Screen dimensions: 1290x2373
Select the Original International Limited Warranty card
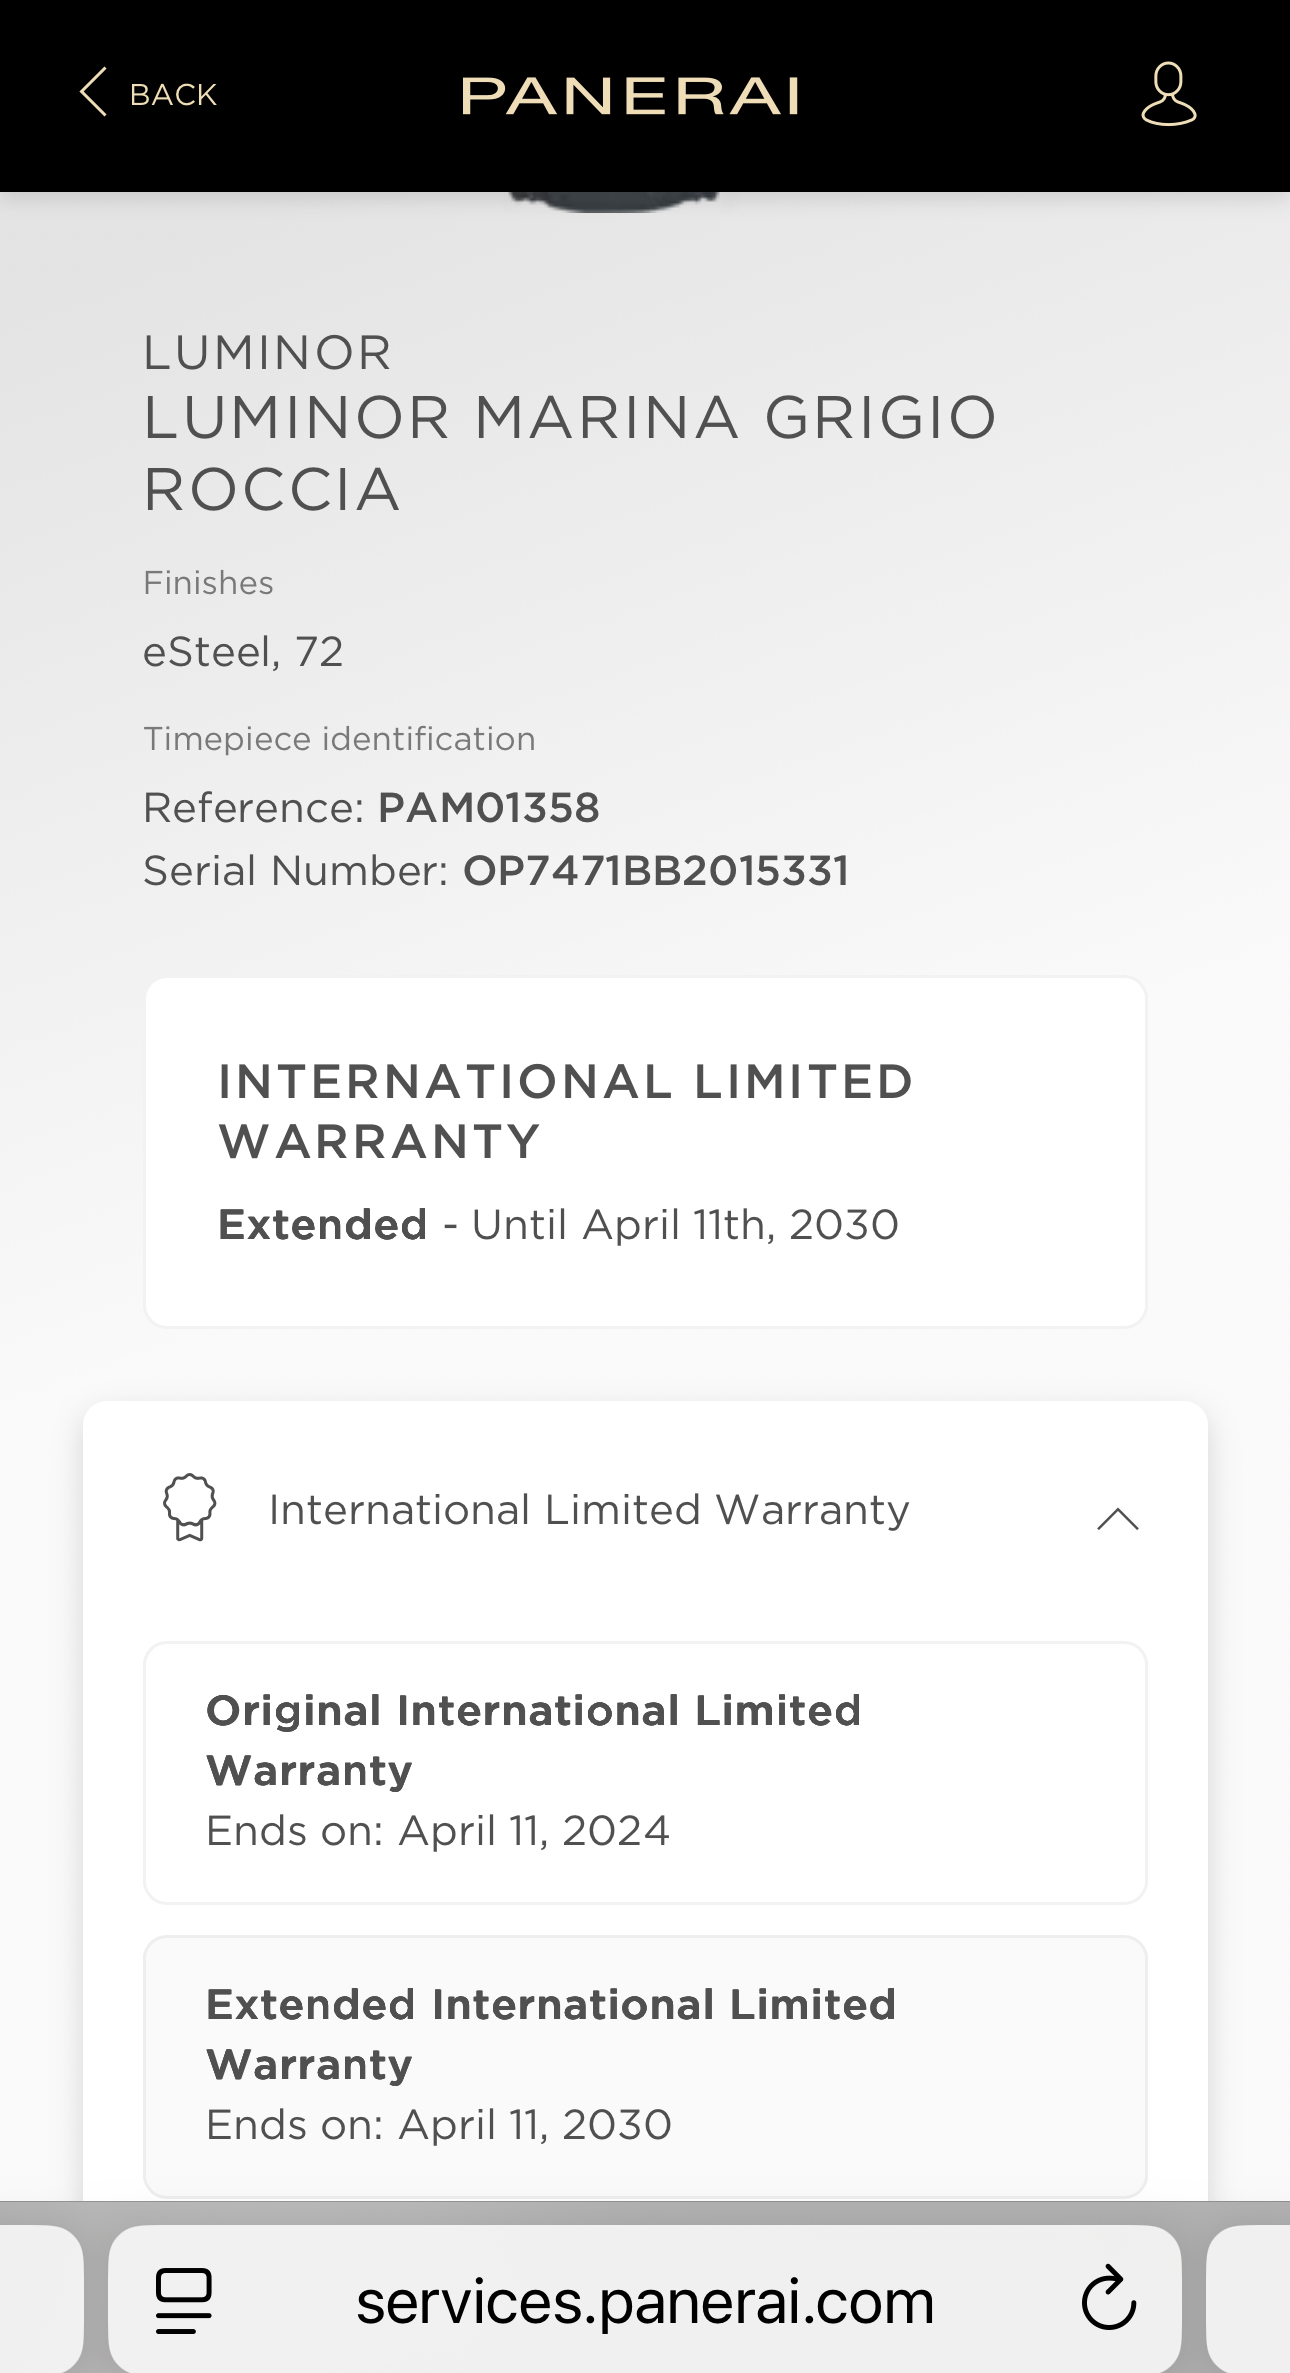tap(645, 1772)
